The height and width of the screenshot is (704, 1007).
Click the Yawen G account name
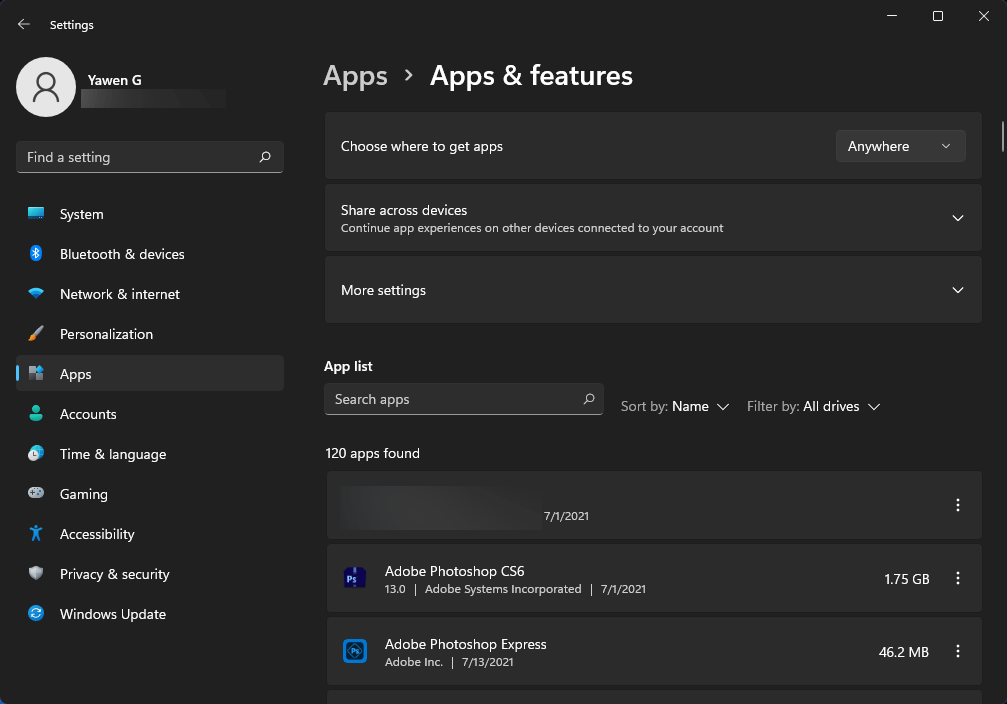[x=114, y=80]
